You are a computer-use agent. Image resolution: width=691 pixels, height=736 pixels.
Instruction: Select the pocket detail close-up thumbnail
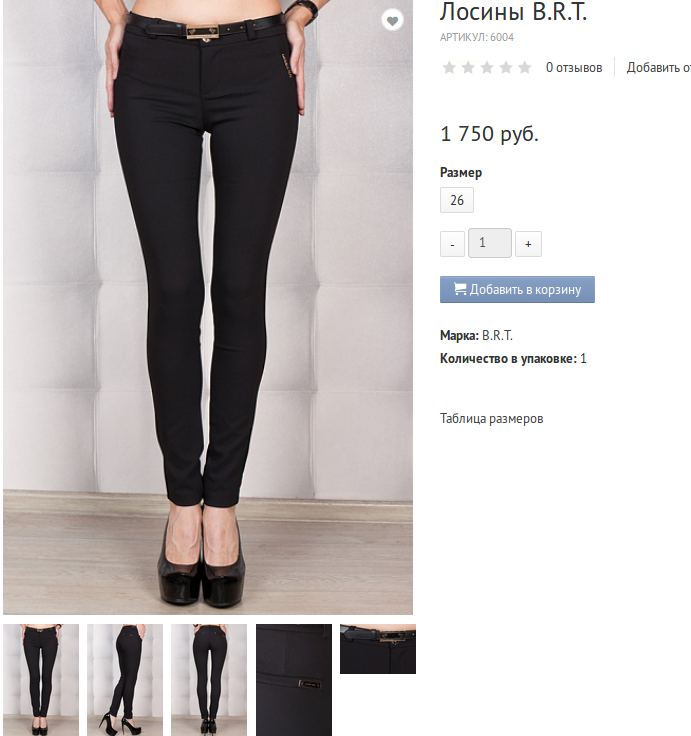[294, 680]
